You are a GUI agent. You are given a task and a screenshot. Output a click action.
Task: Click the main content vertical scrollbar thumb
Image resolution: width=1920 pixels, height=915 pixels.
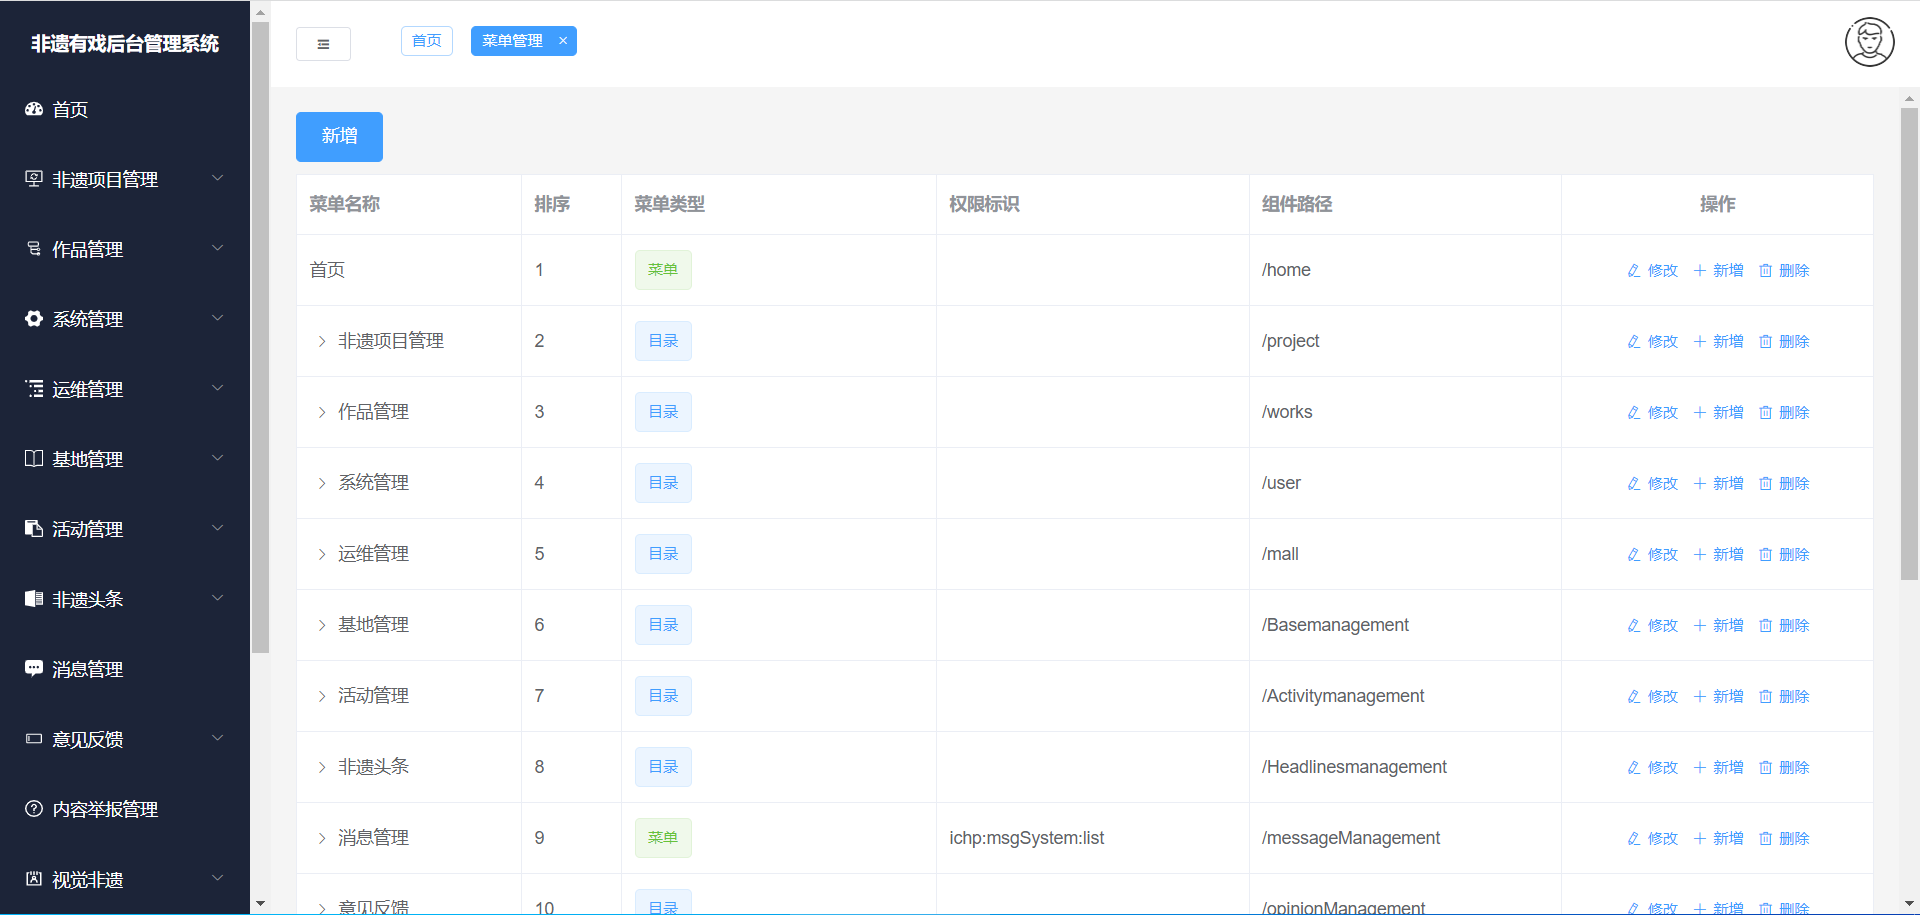1909,343
